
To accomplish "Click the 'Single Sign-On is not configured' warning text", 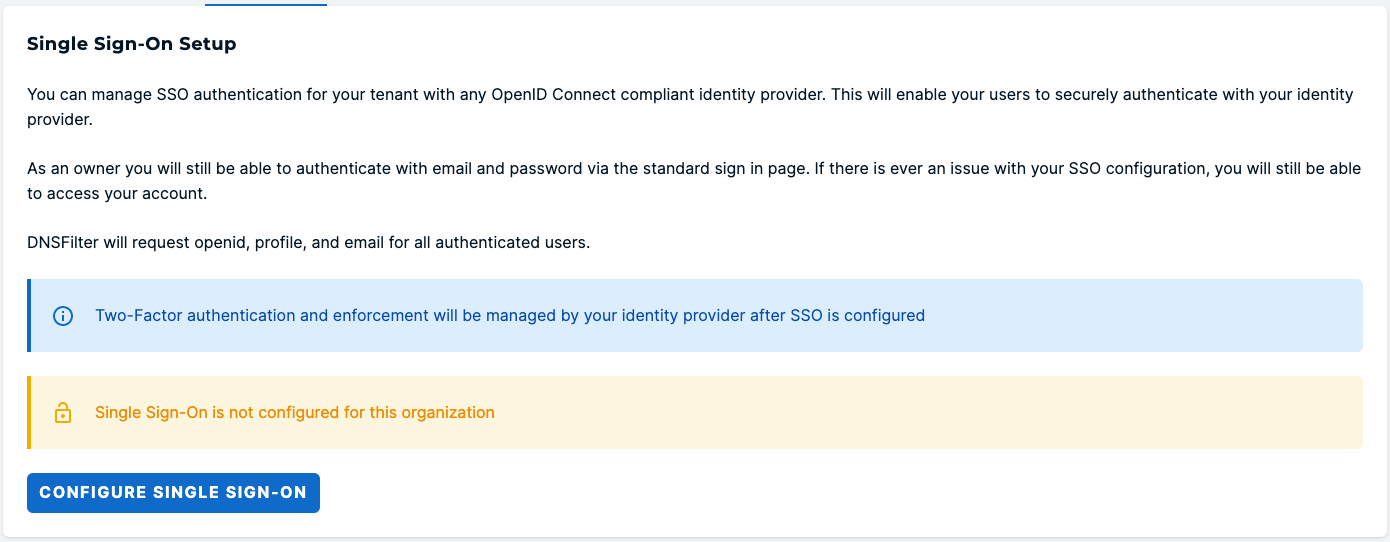I will click(295, 412).
